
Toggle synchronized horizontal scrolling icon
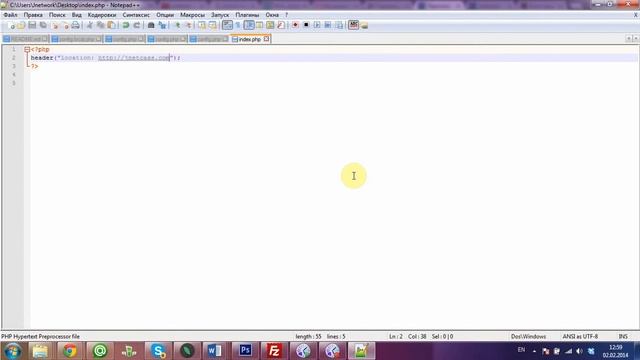[x=213, y=25]
